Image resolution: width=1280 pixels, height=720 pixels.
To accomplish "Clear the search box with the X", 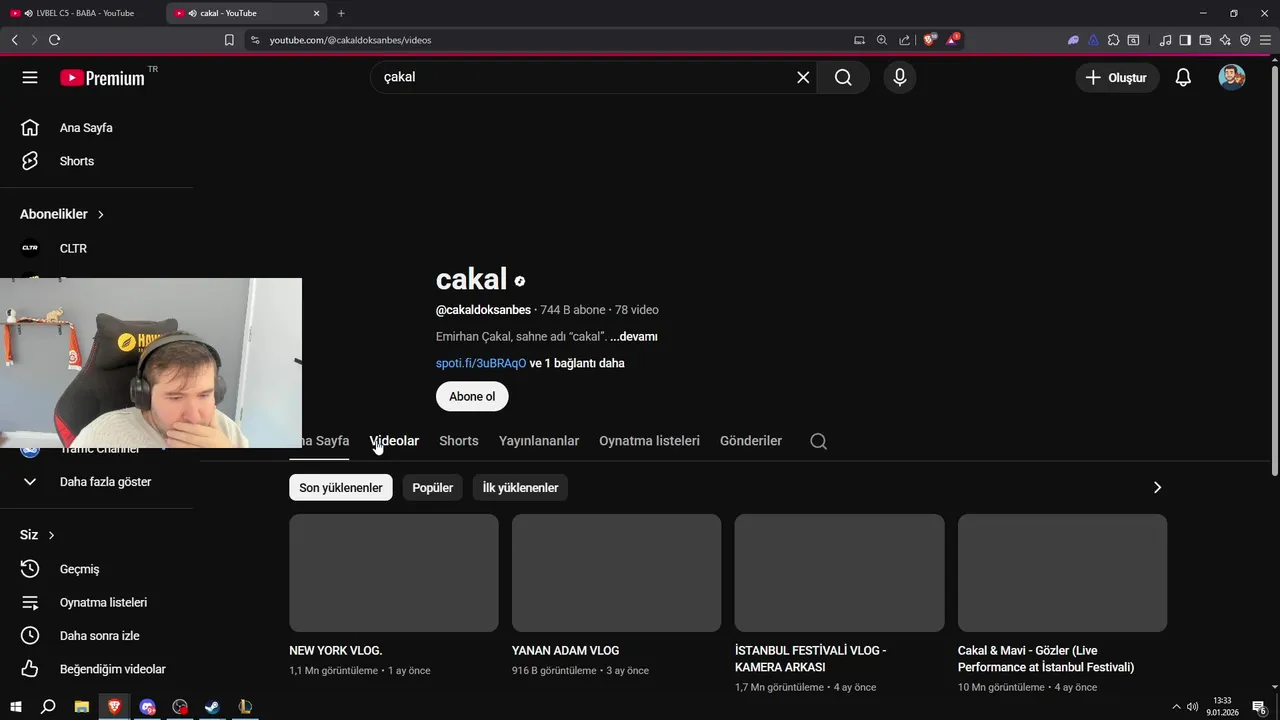I will [803, 77].
